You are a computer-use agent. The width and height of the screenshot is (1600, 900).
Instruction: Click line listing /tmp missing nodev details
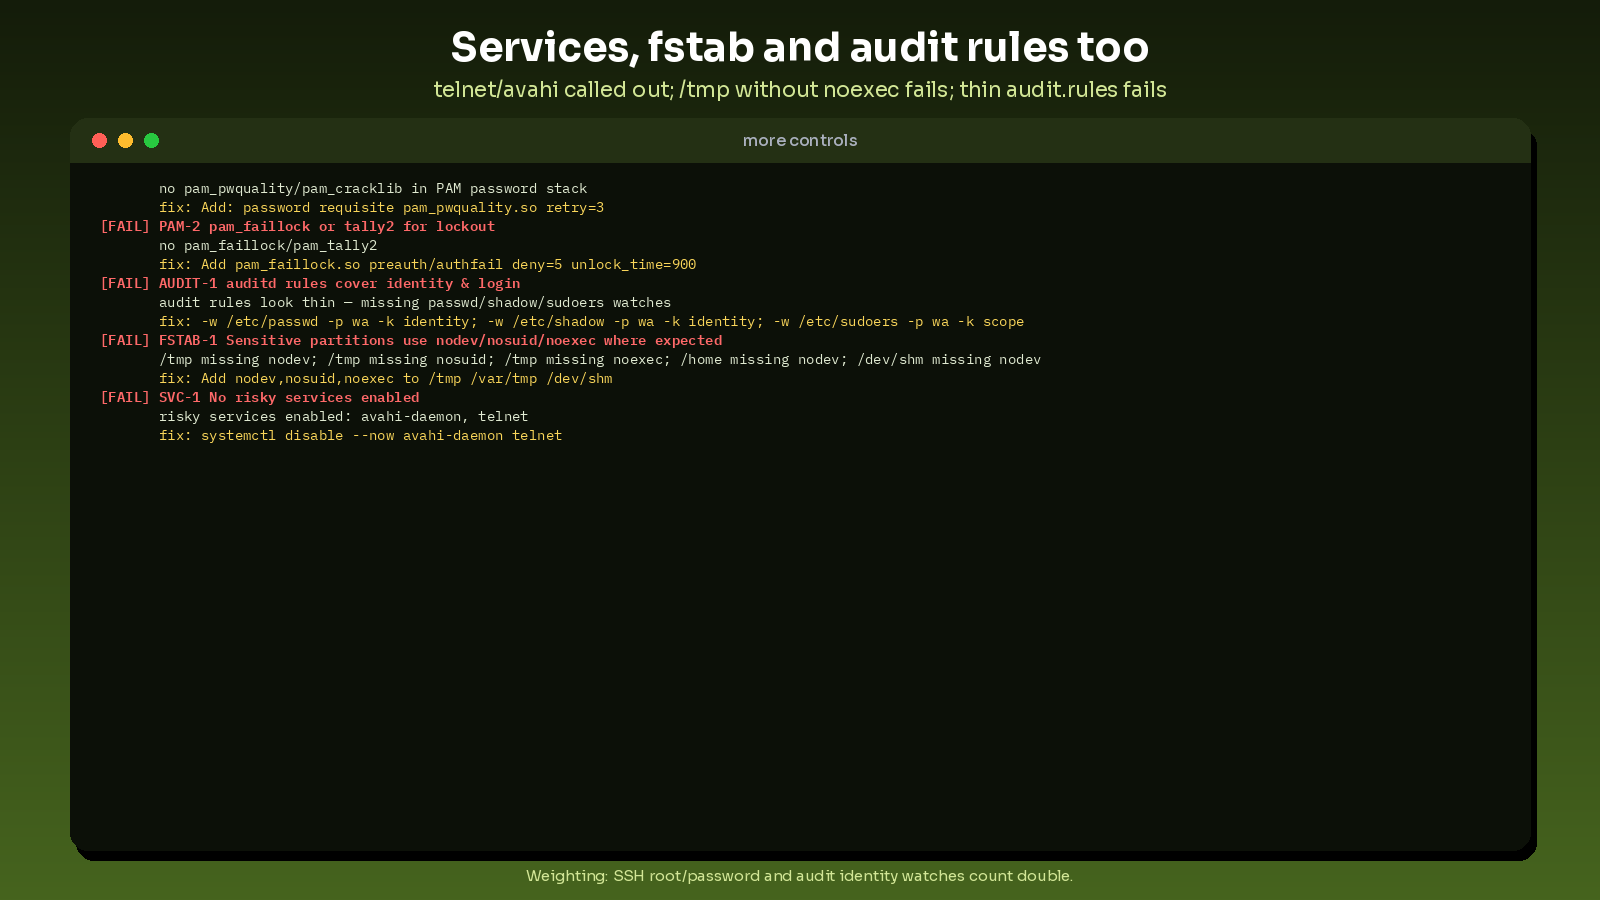(x=600, y=359)
